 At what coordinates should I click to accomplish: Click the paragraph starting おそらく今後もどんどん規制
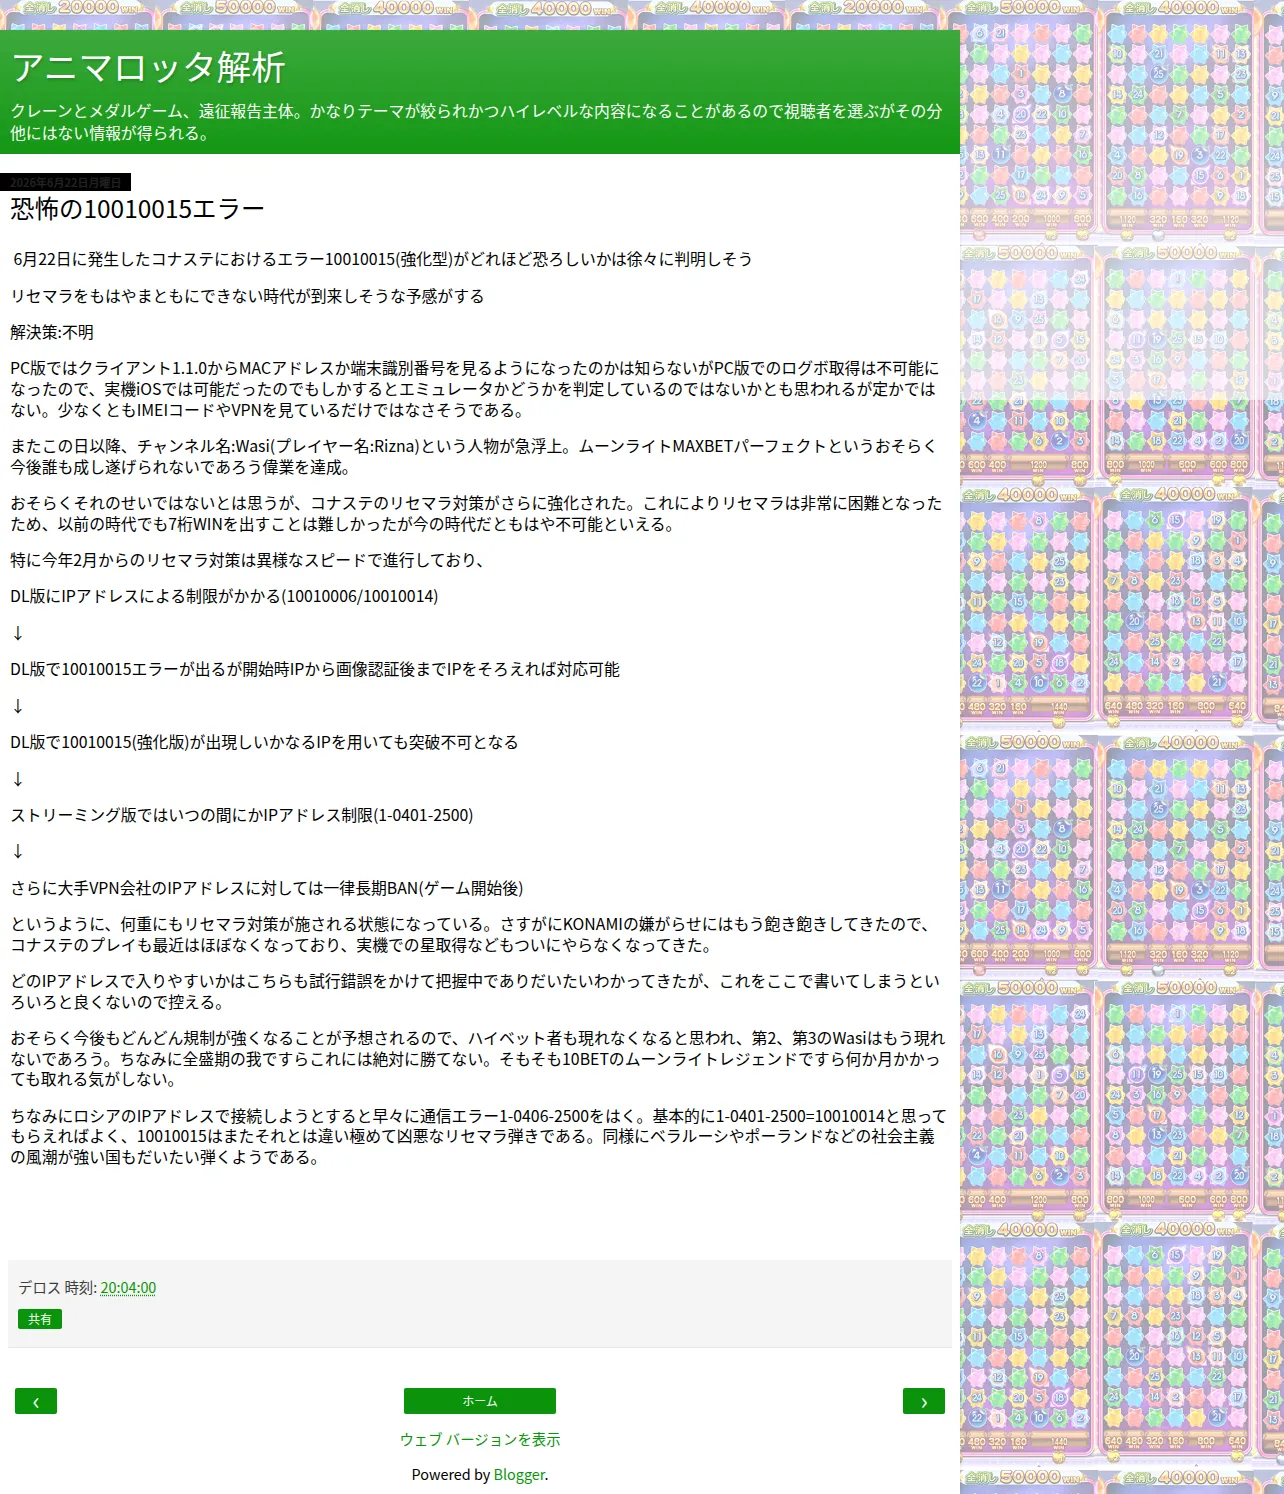point(478,1058)
